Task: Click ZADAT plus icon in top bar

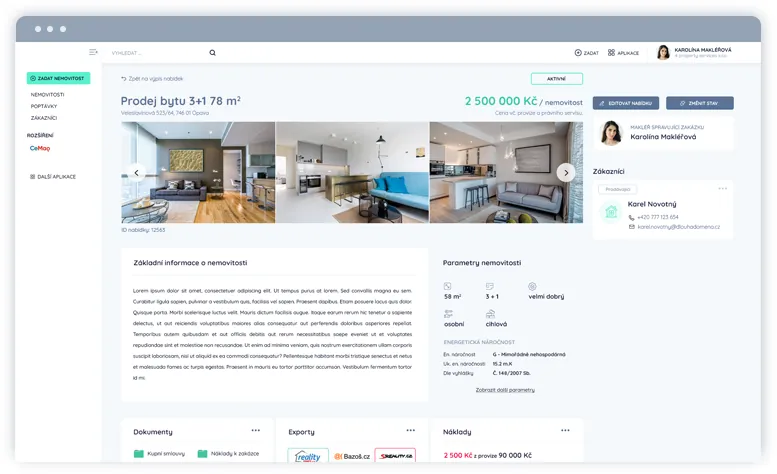Action: coord(579,52)
